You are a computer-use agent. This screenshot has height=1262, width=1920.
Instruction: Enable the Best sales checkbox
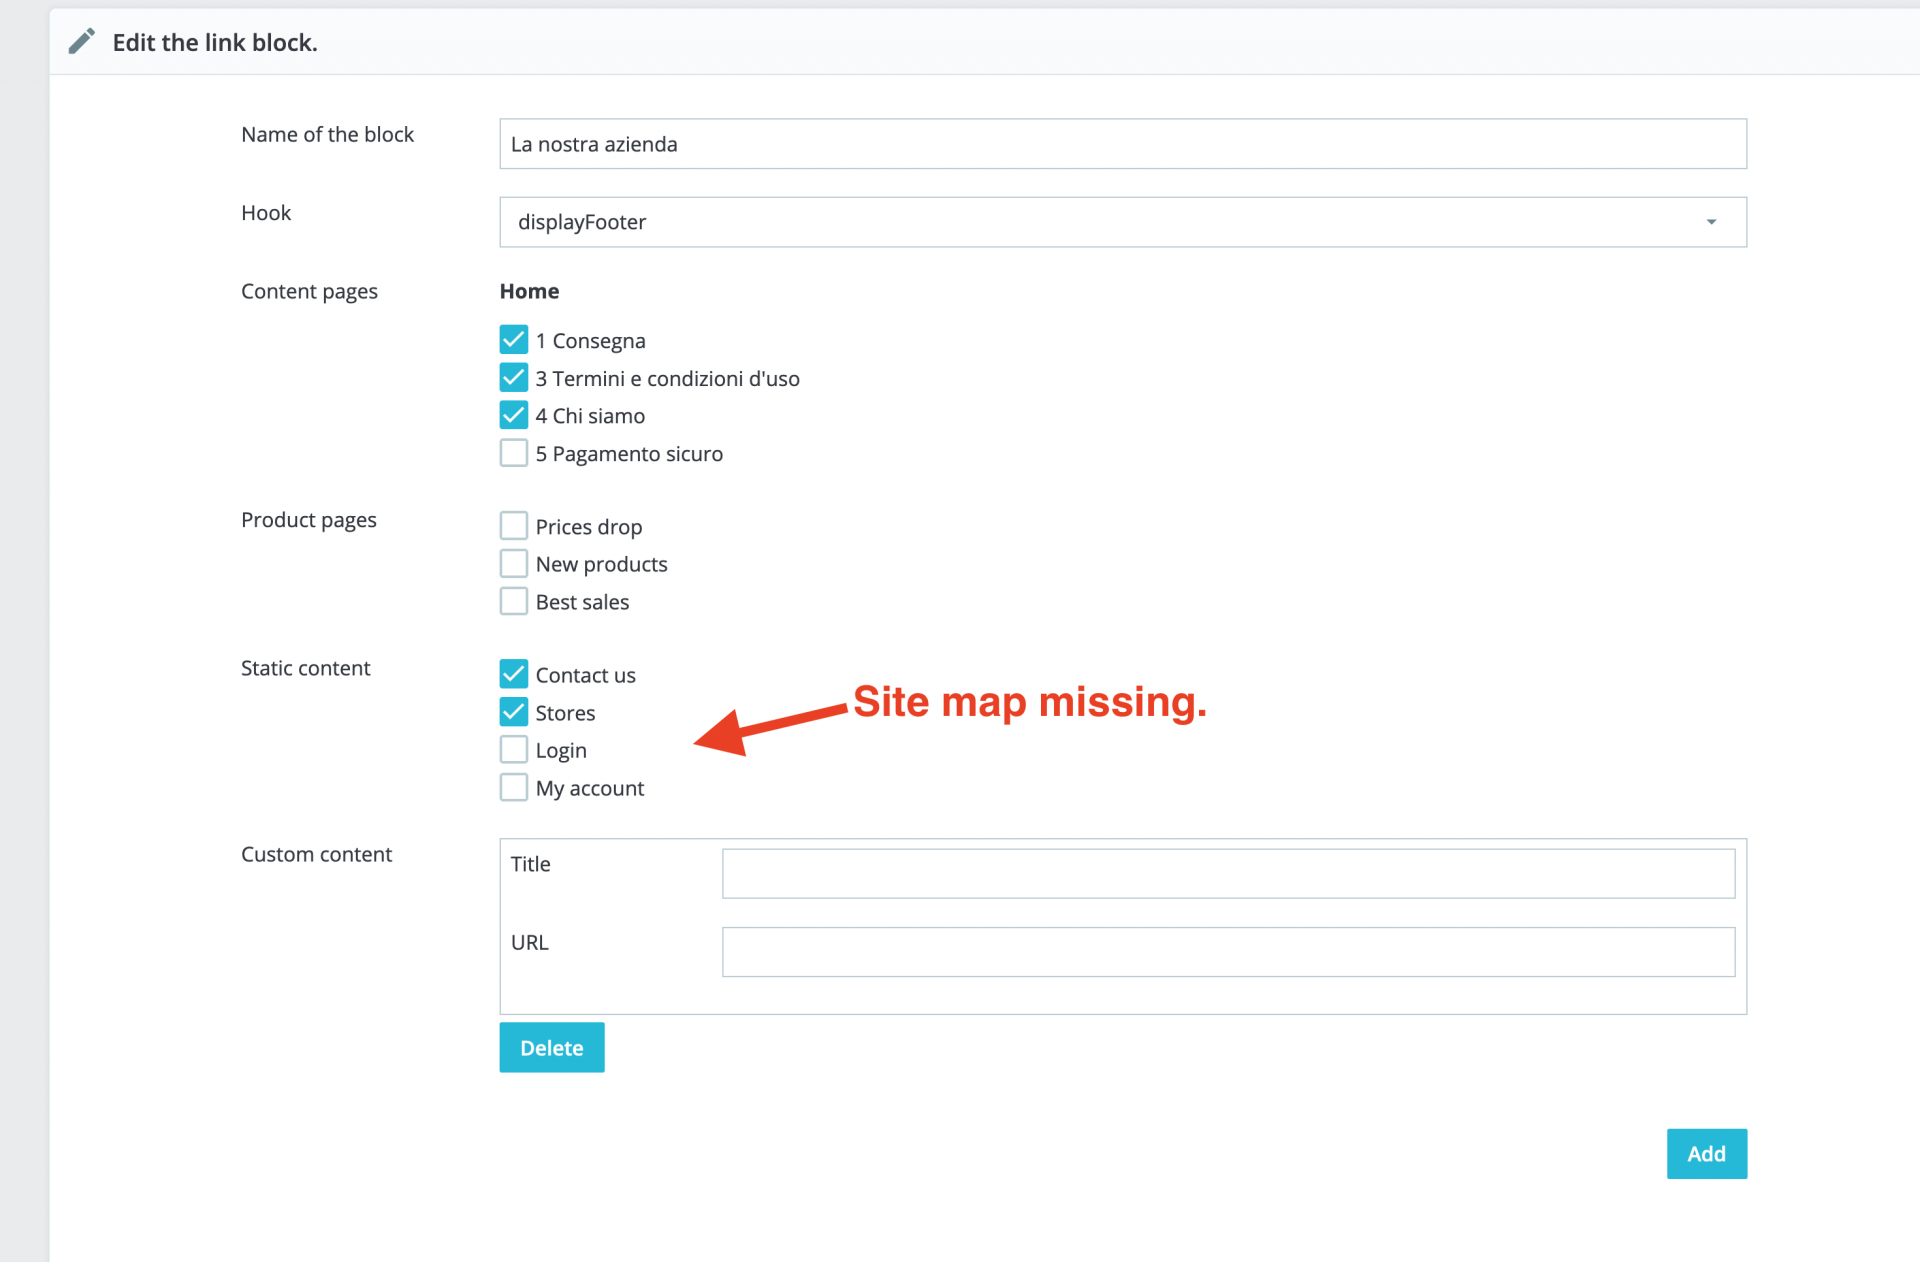pyautogui.click(x=513, y=601)
